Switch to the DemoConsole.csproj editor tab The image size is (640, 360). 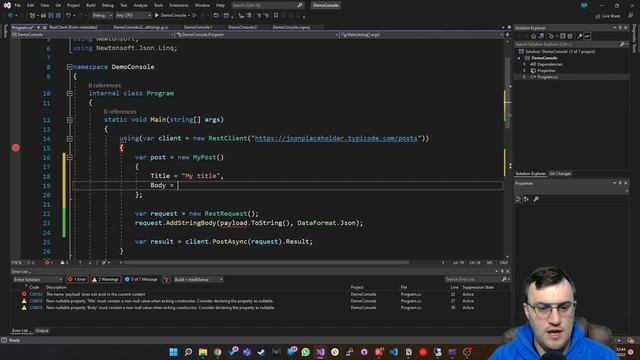coord(291,27)
